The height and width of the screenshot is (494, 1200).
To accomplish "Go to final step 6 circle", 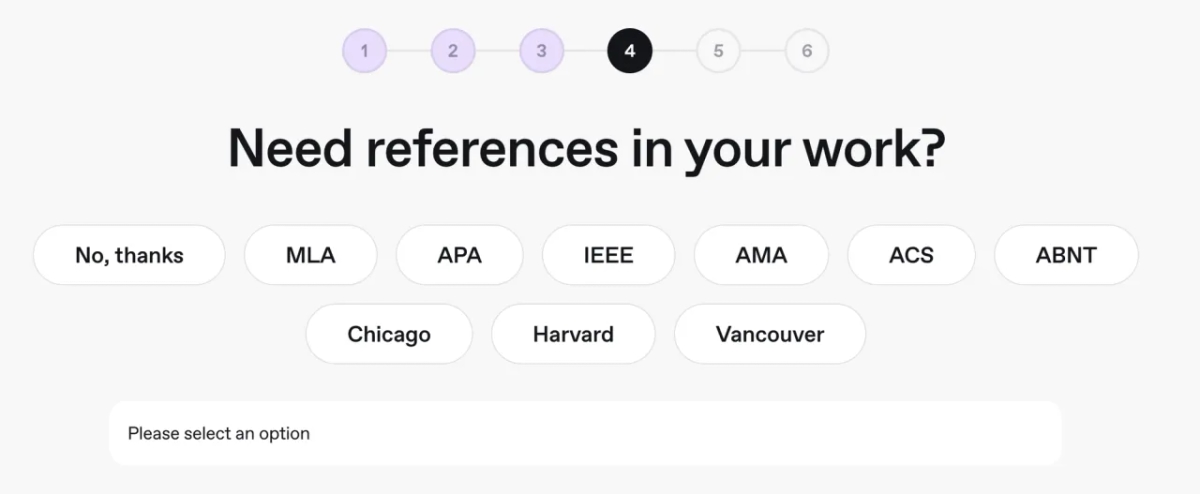I will tap(806, 51).
